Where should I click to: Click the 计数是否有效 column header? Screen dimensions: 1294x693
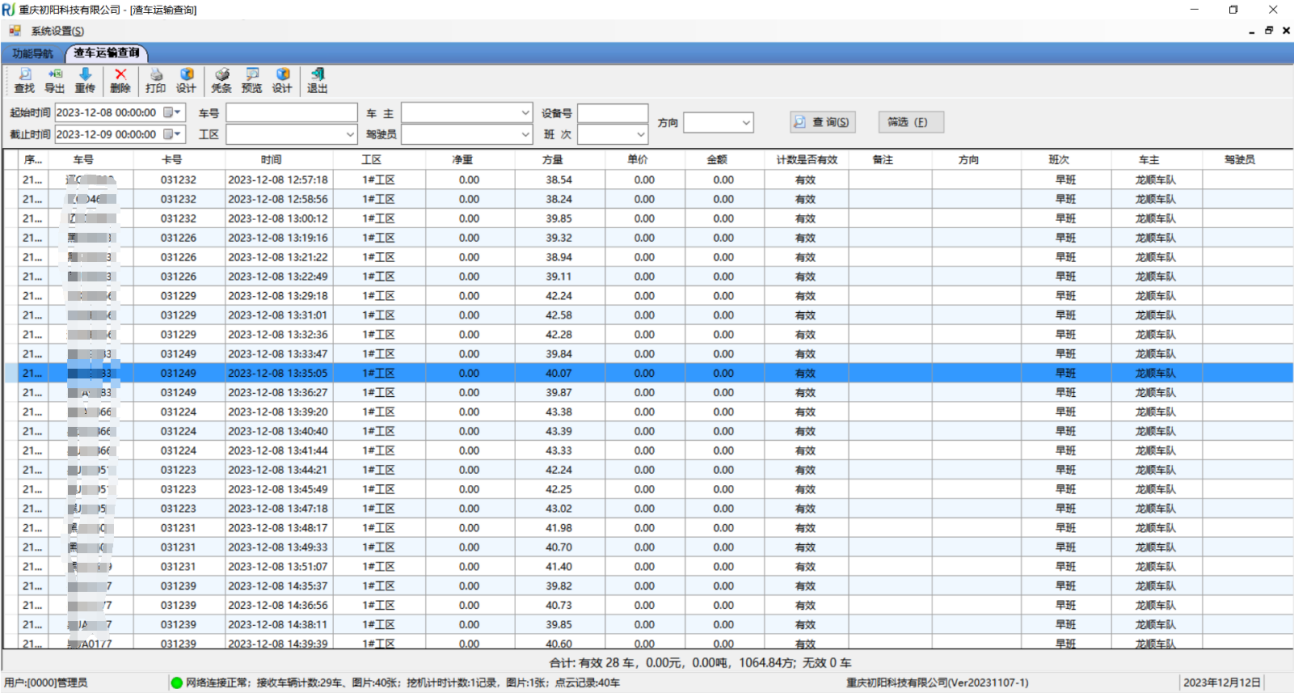coord(805,160)
